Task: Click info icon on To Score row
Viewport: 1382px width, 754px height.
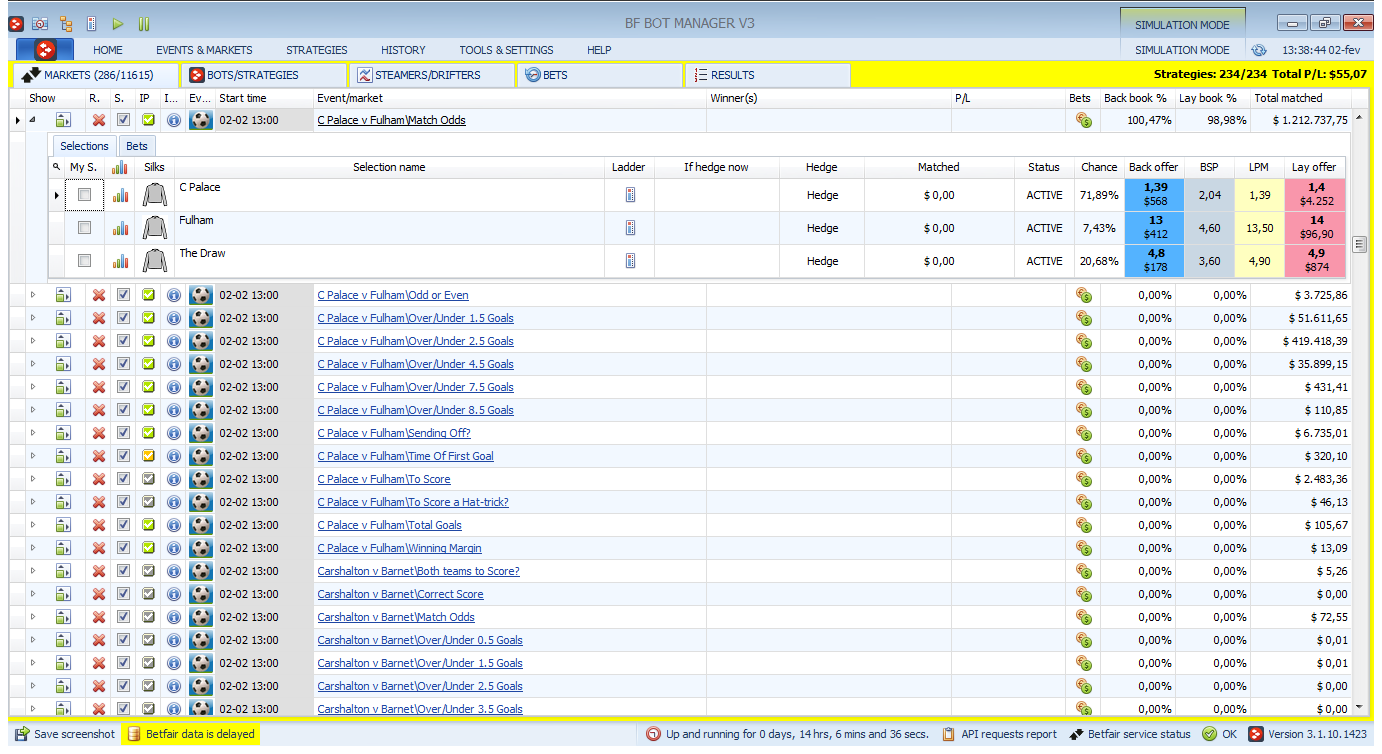Action: 173,479
